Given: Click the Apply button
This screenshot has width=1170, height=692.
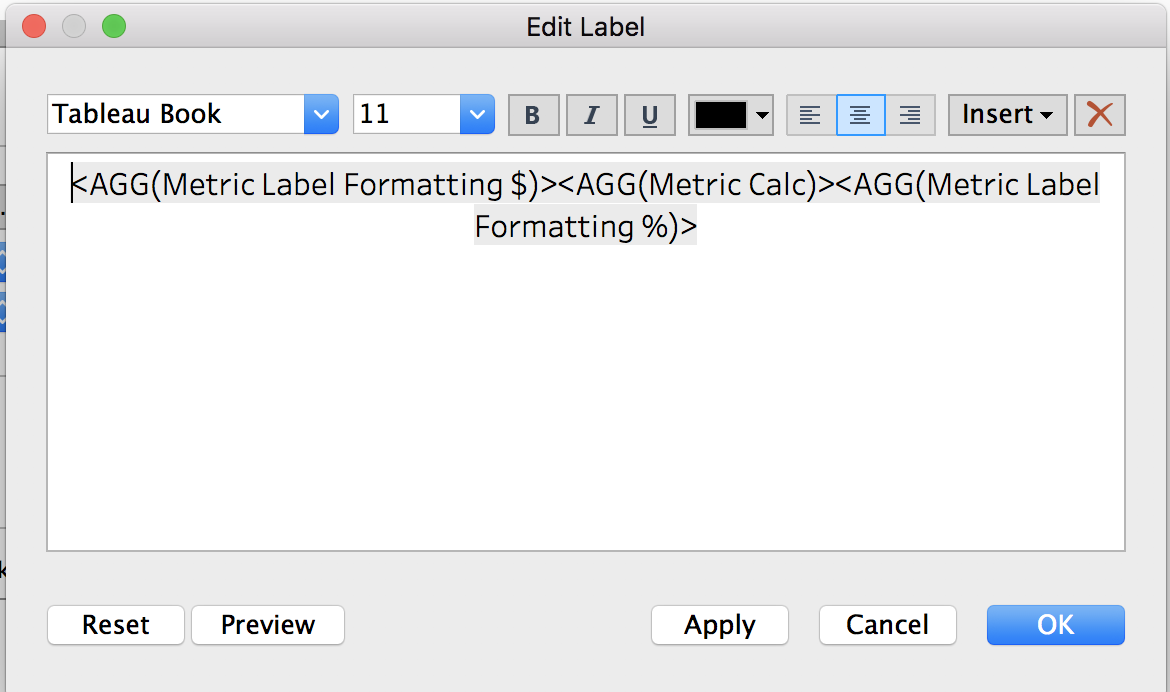Looking at the screenshot, I should tap(719, 625).
